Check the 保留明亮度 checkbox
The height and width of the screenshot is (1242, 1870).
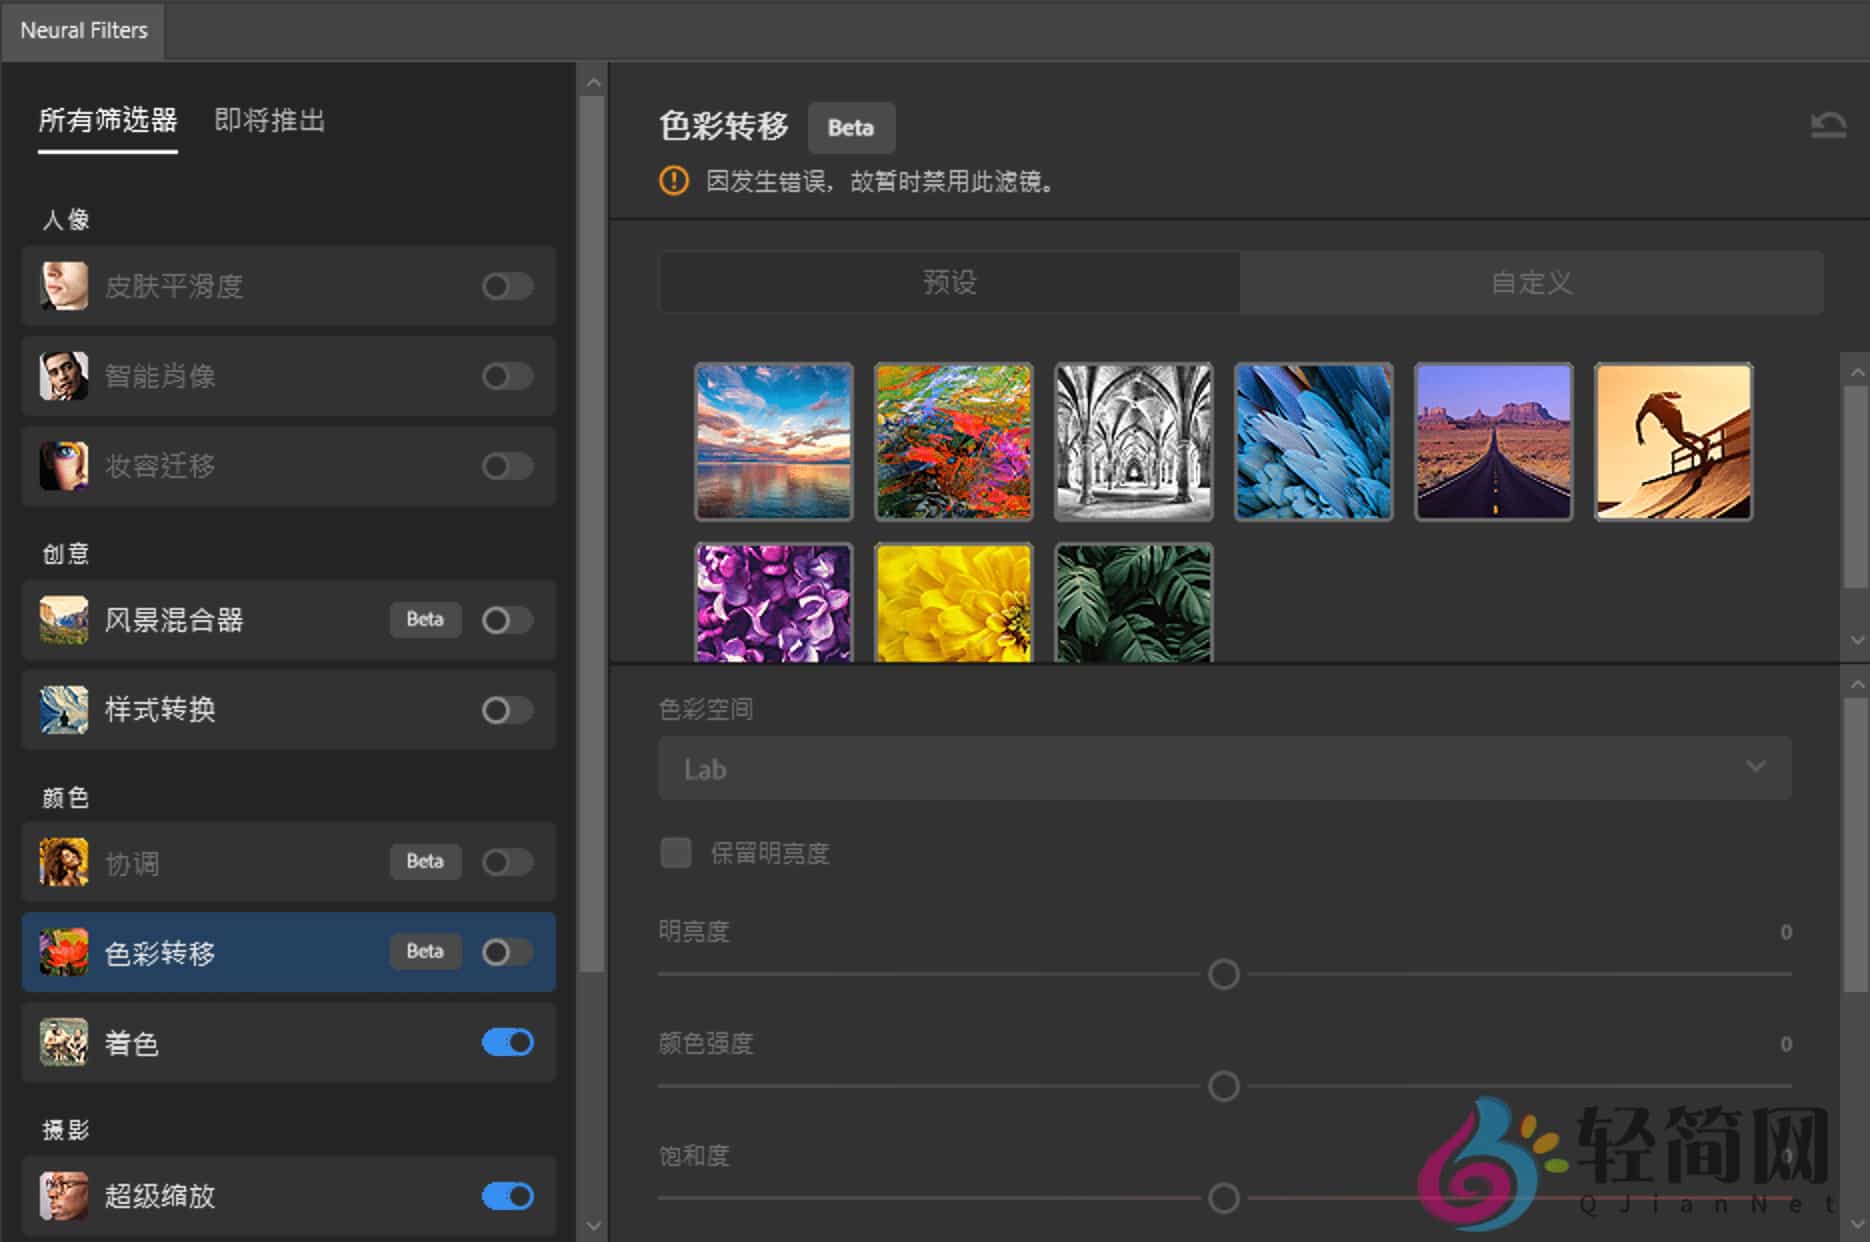click(676, 853)
